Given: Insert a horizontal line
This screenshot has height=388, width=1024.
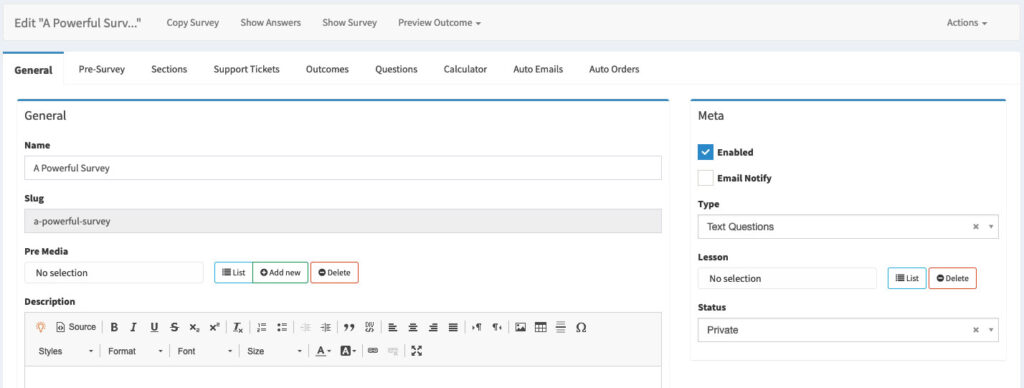Looking at the screenshot, I should coord(560,327).
